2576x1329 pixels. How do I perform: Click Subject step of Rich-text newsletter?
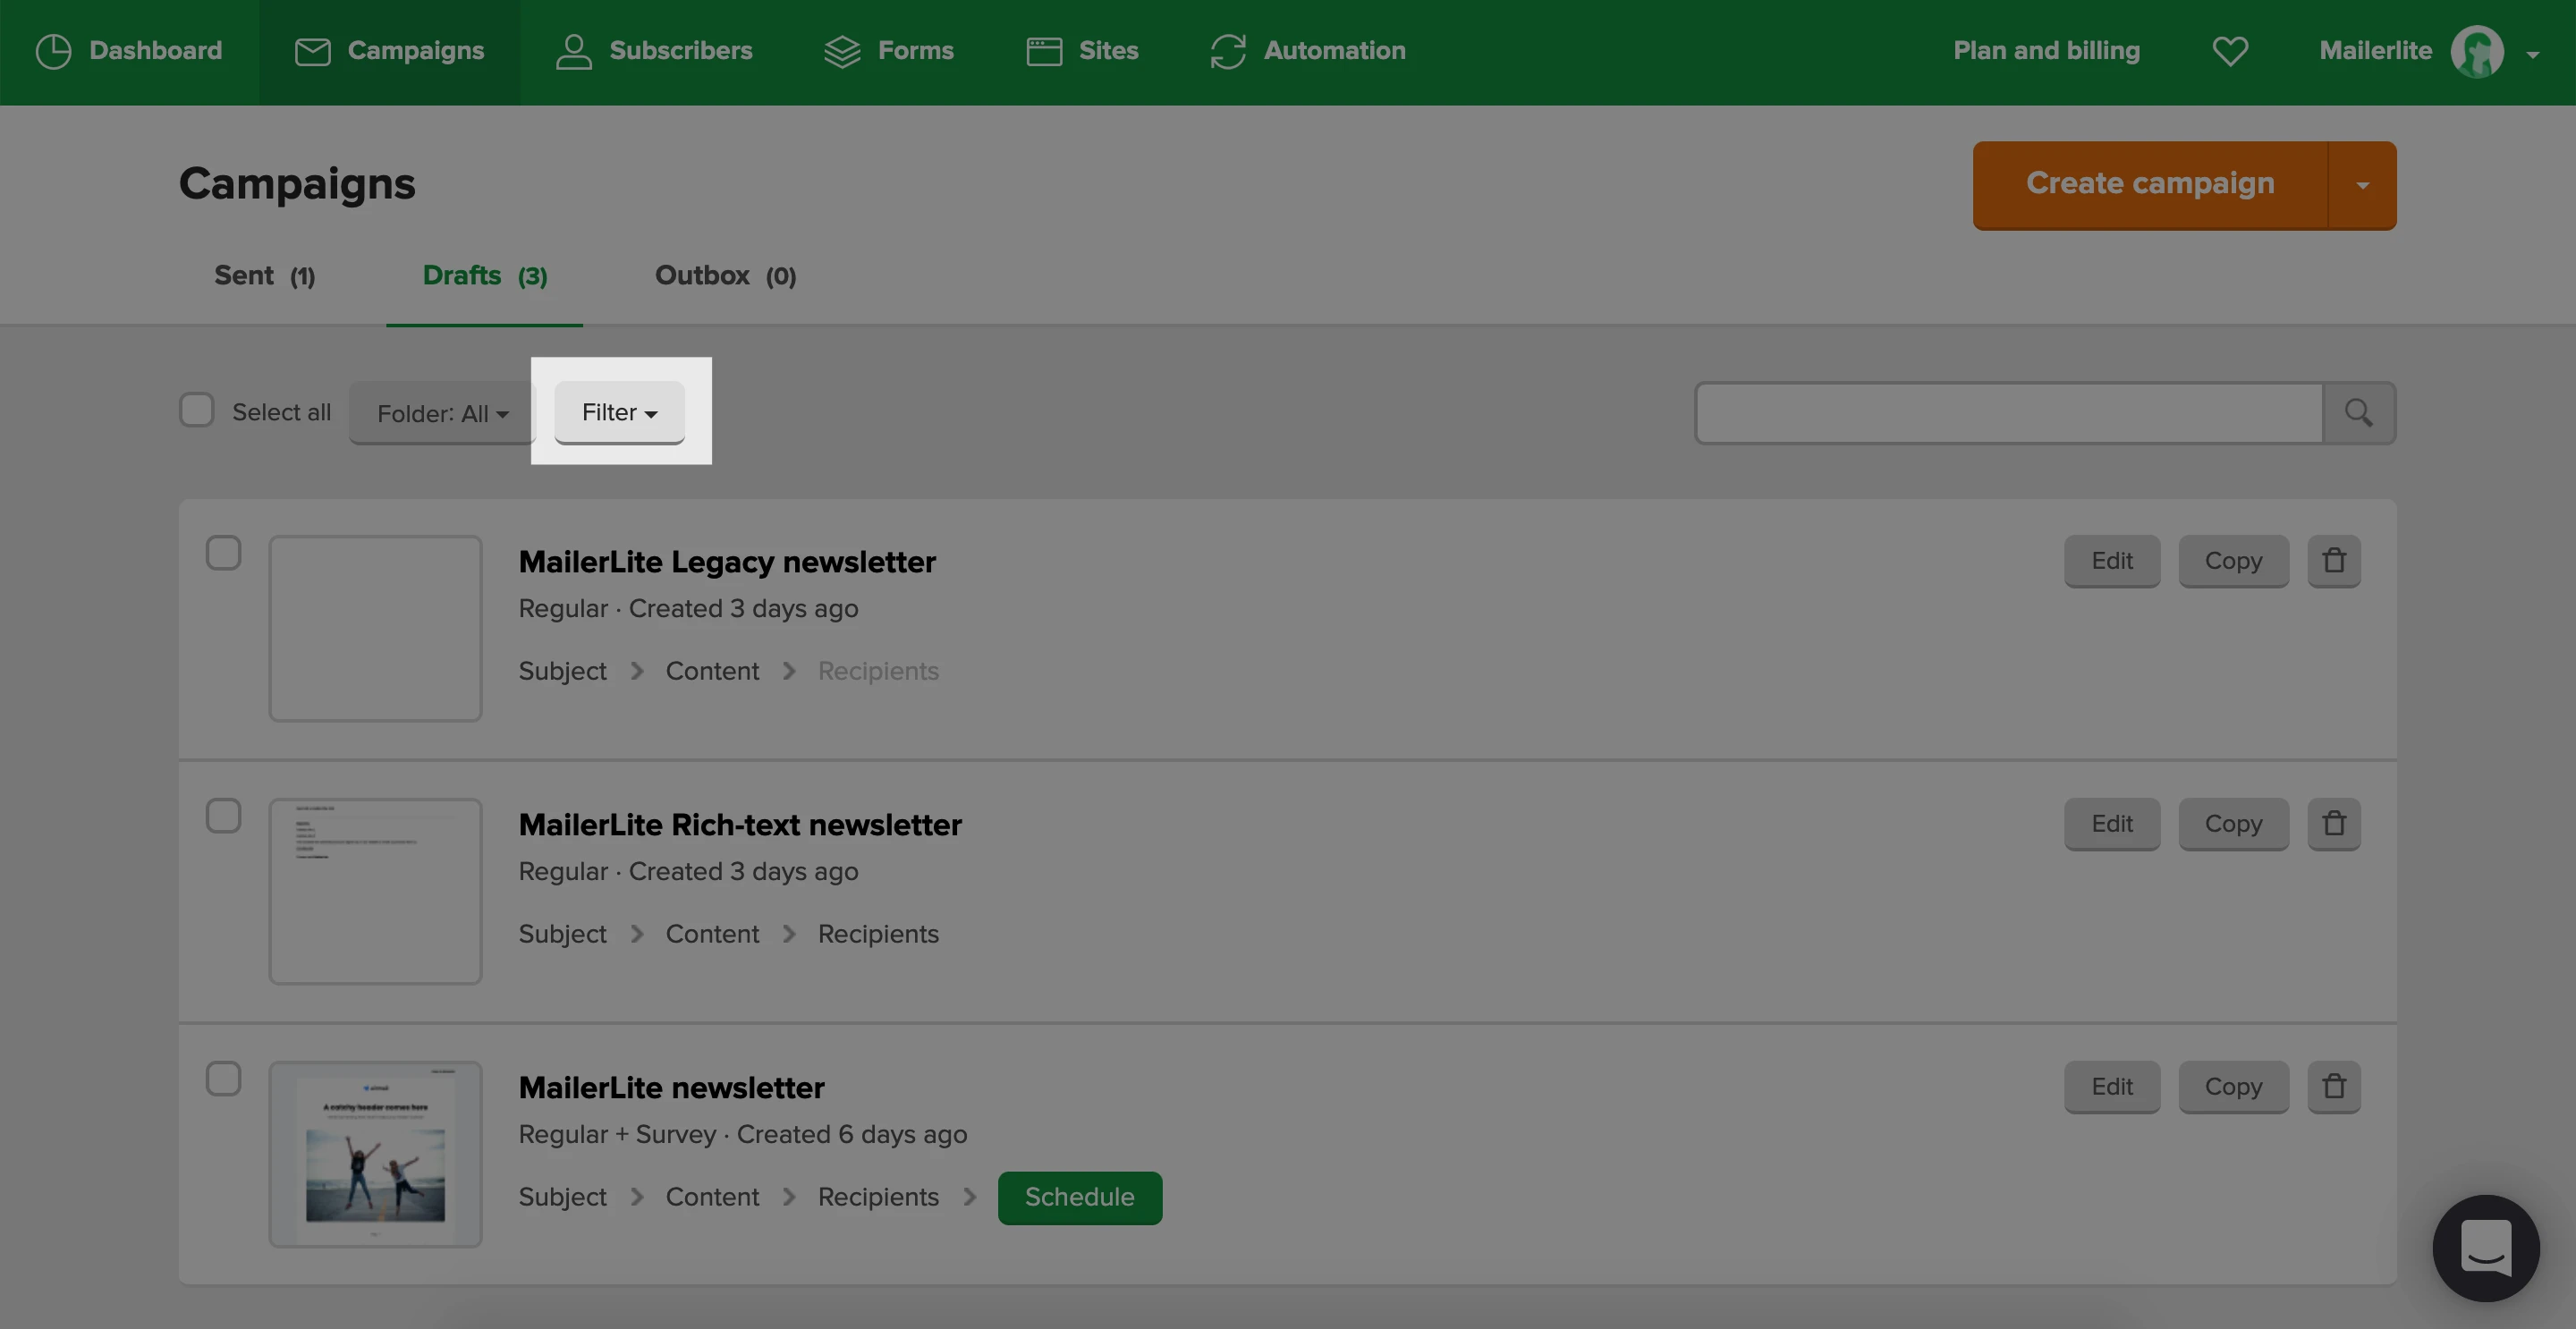pos(562,934)
